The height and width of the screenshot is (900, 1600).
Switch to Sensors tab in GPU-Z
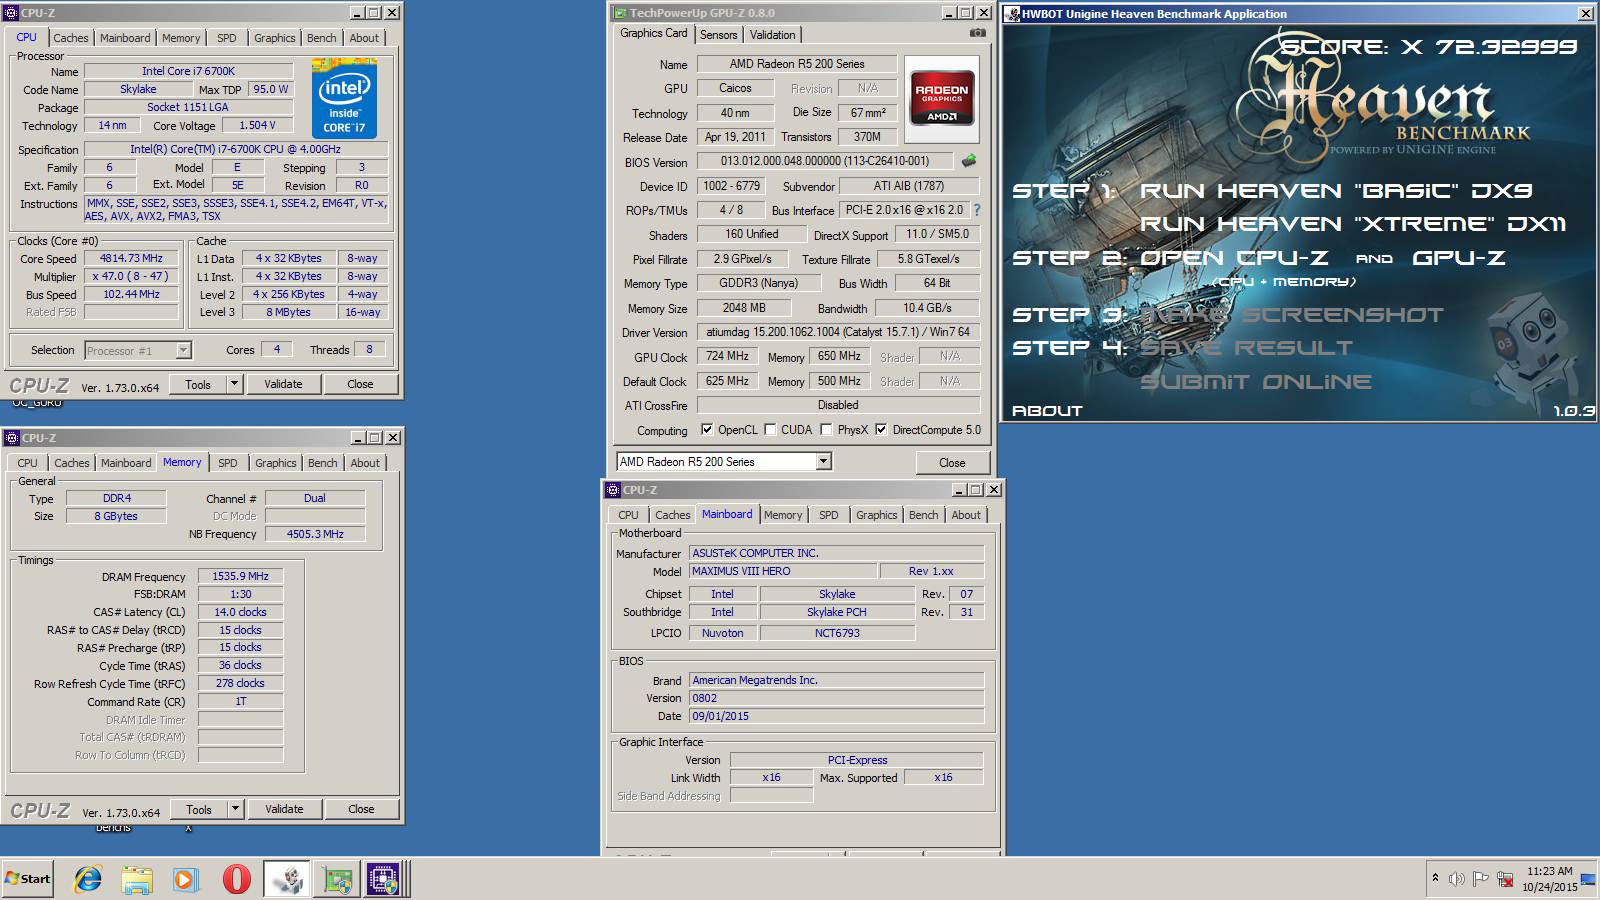click(718, 34)
